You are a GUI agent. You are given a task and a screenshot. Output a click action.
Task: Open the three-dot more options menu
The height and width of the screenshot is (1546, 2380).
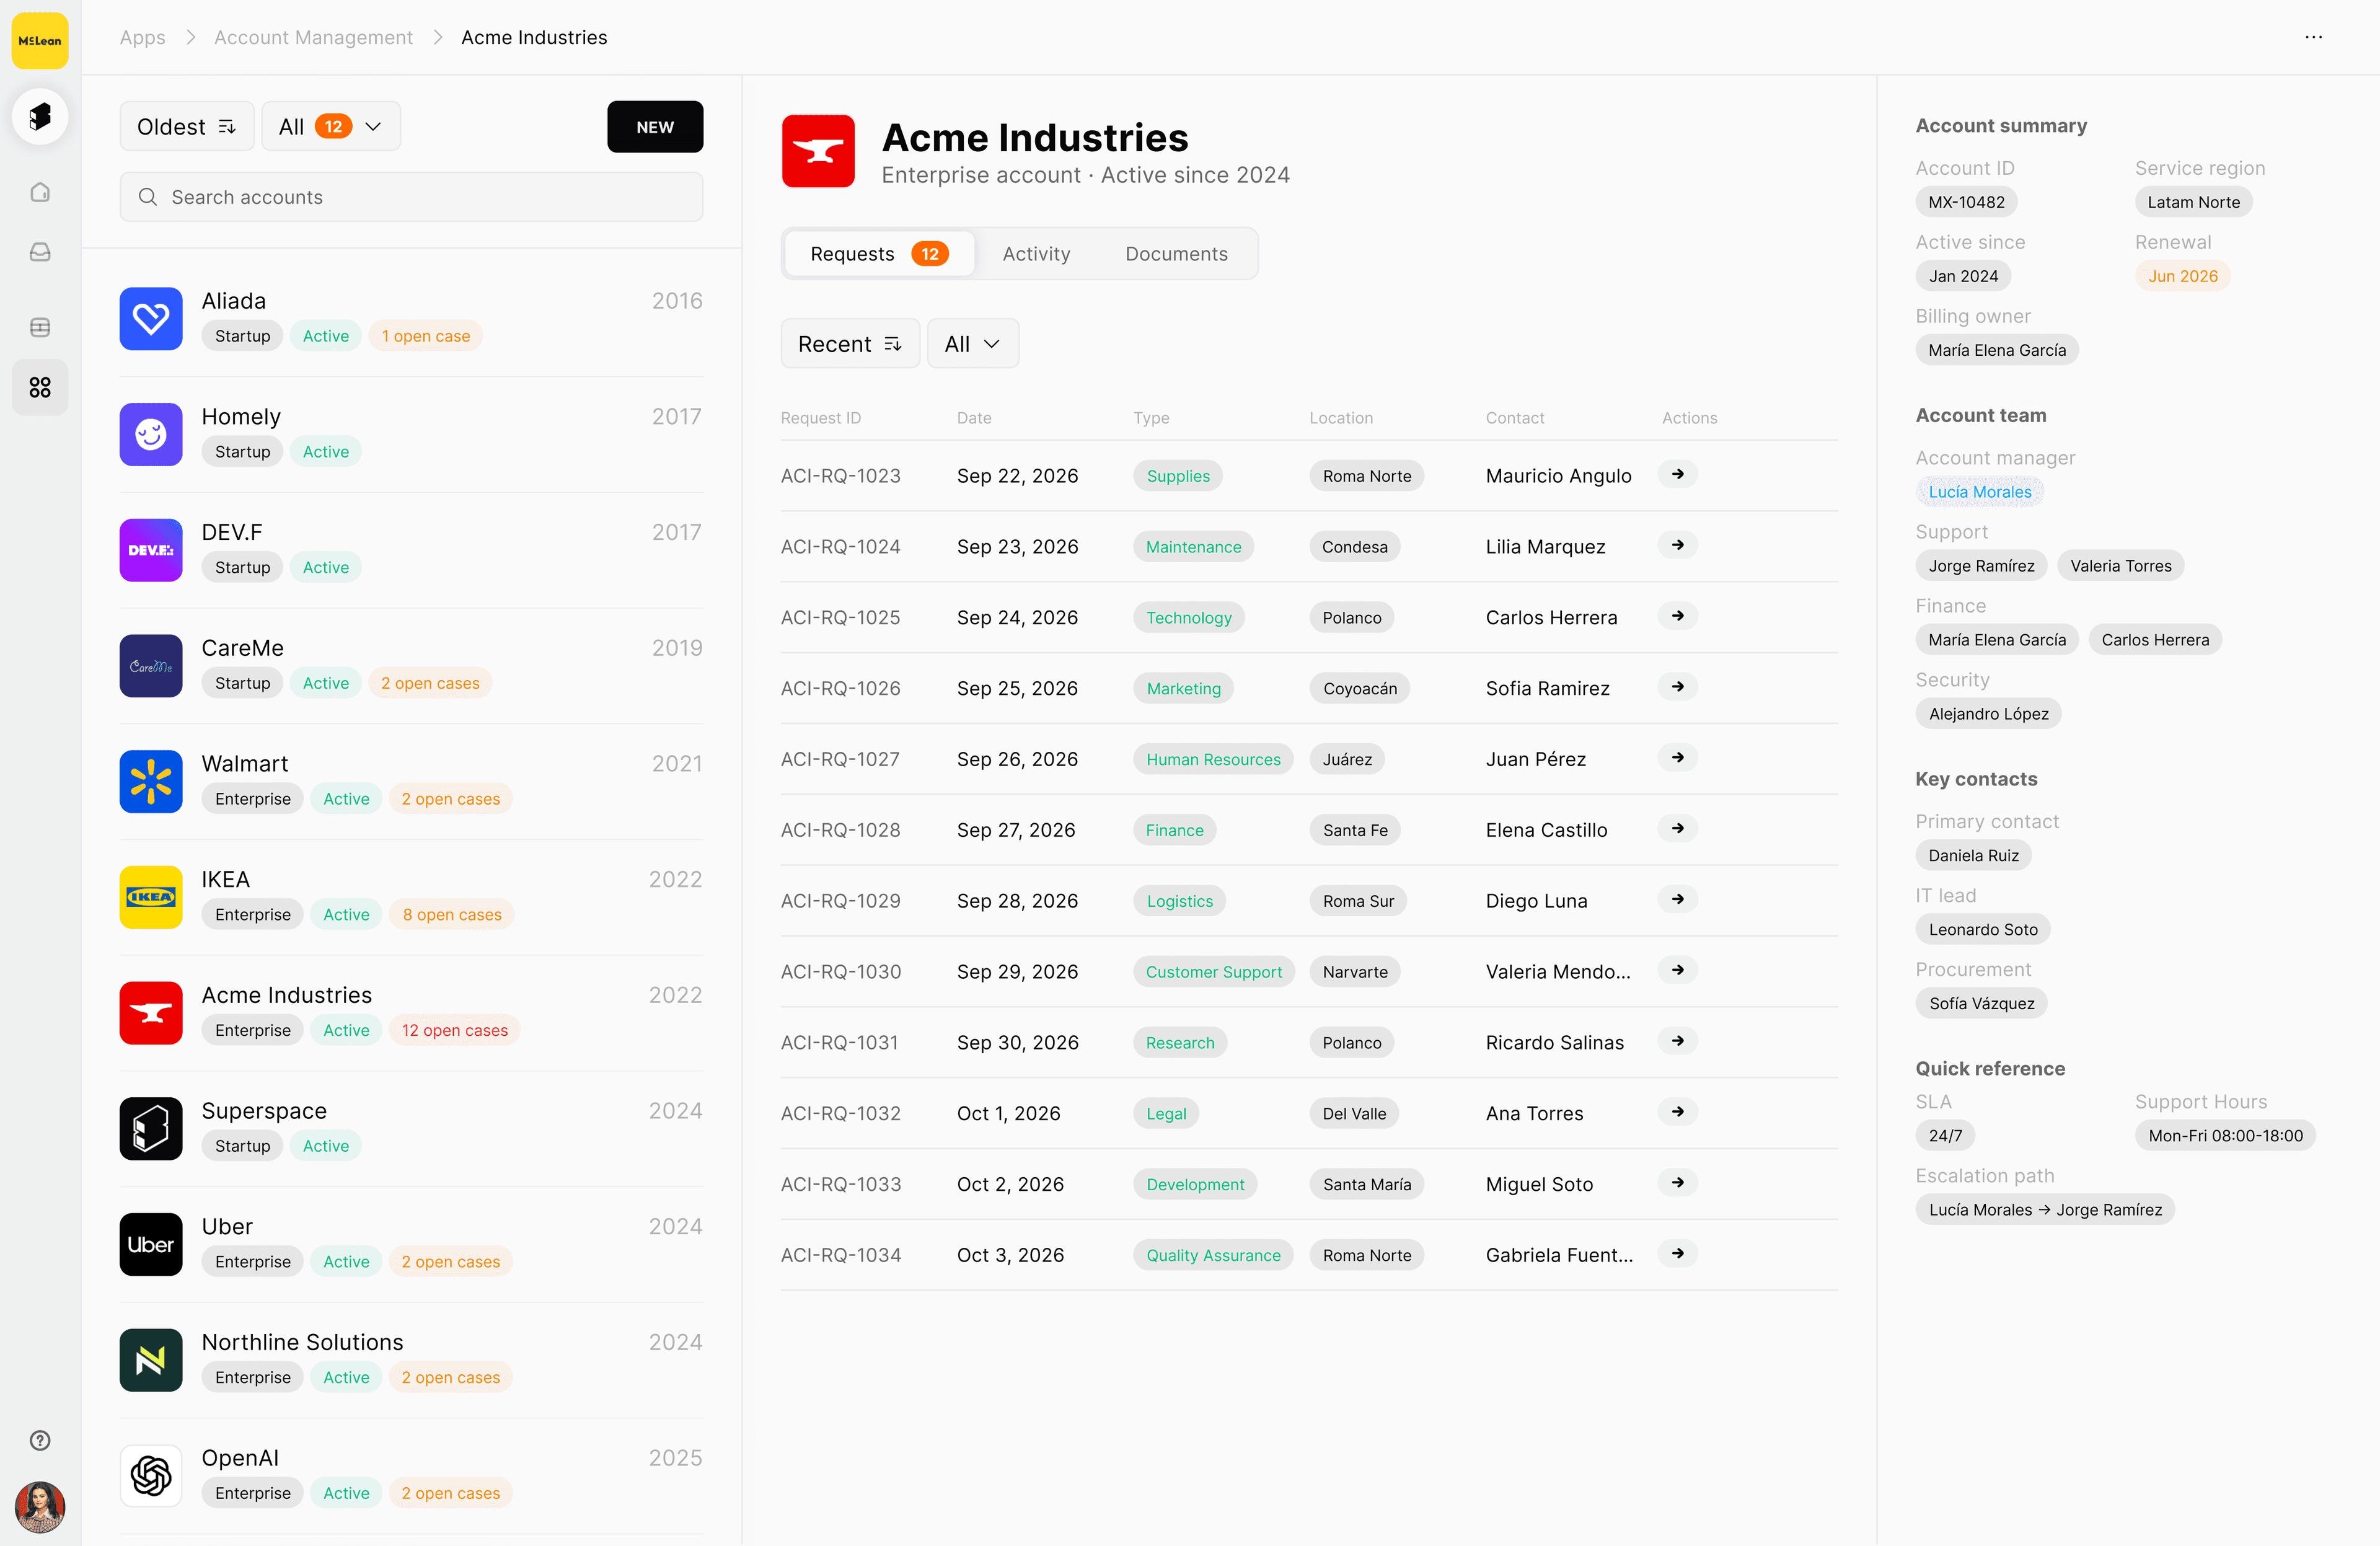(x=2314, y=37)
